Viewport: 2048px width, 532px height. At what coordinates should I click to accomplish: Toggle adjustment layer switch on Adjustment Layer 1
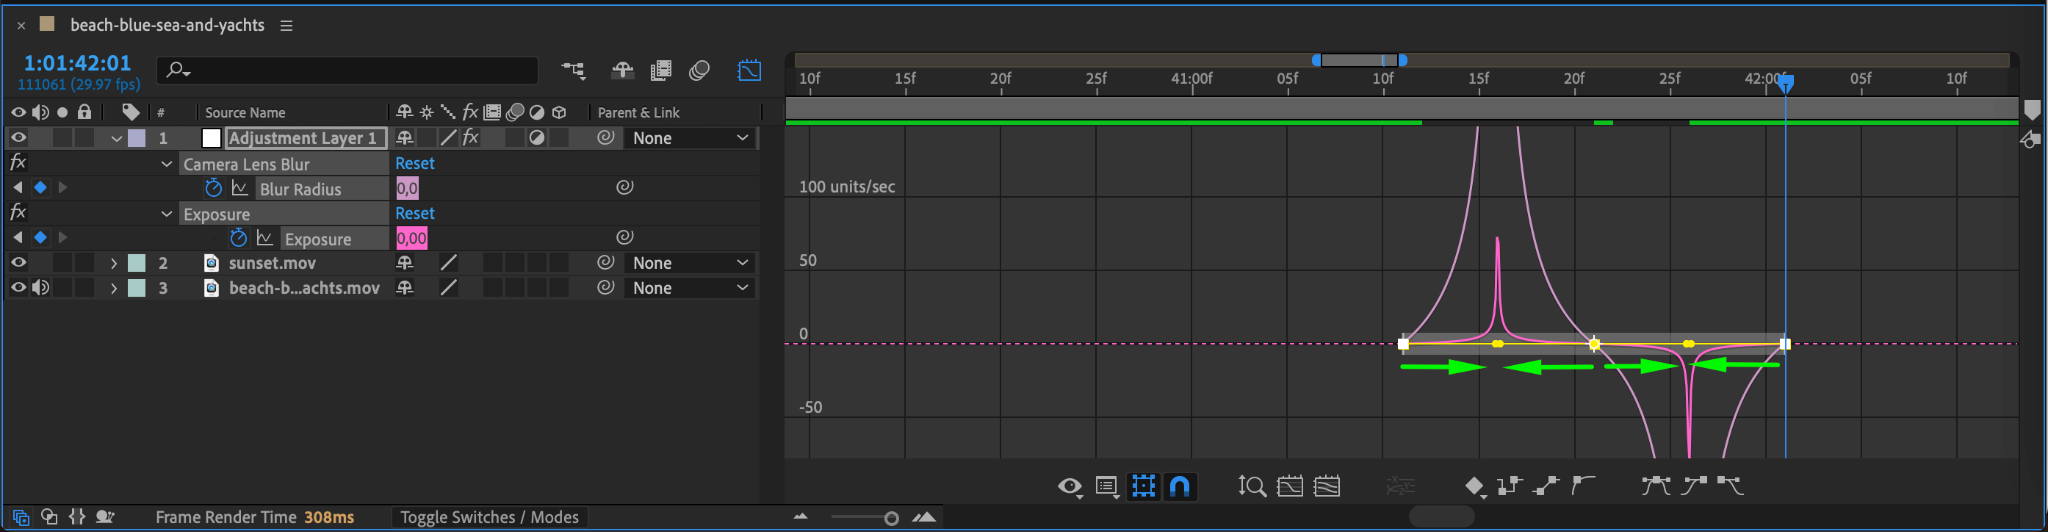tap(537, 138)
